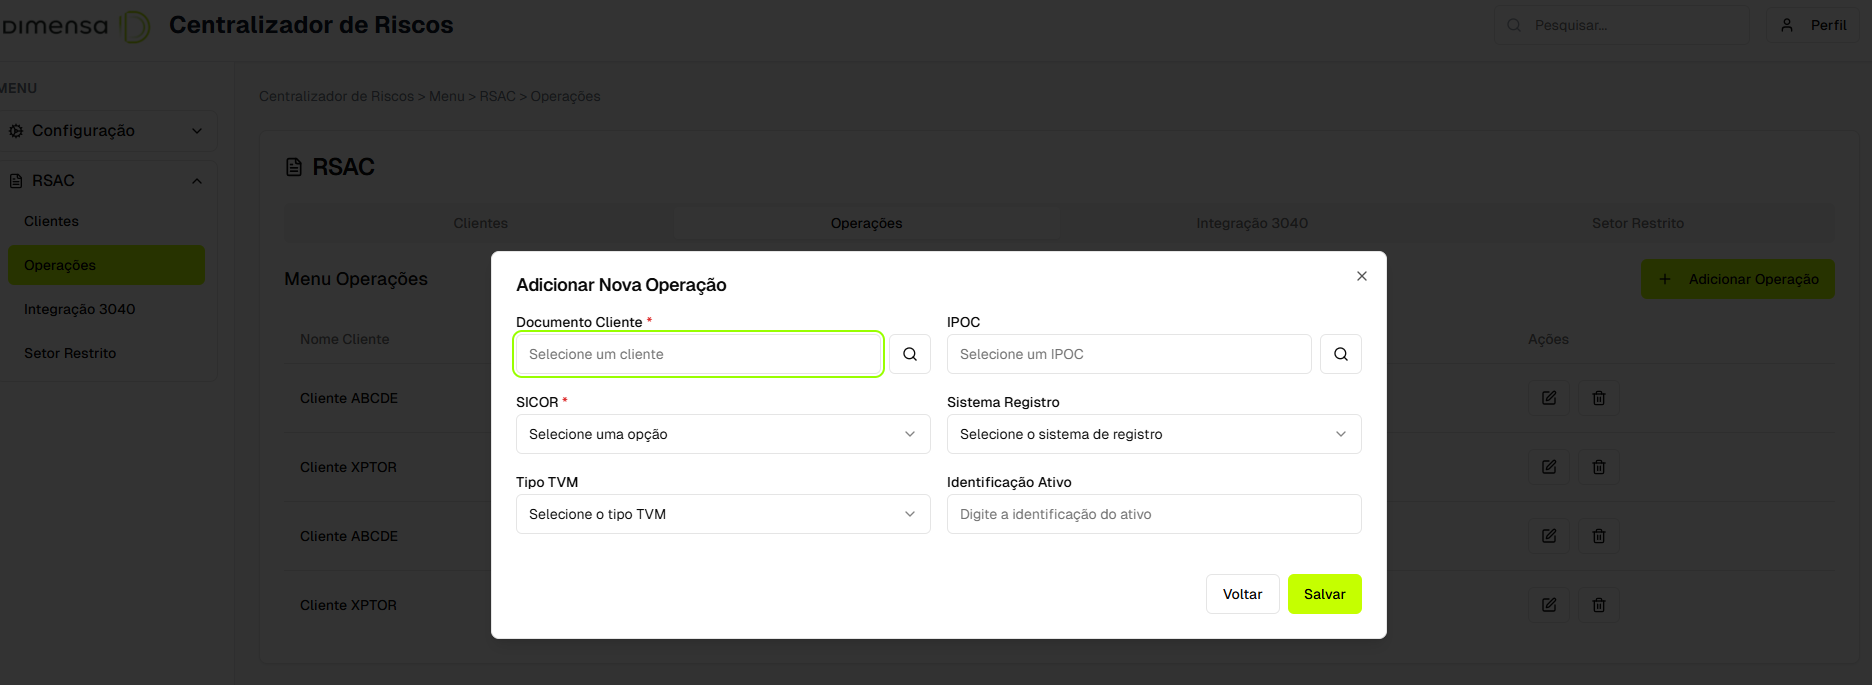This screenshot has height=685, width=1872.
Task: Open the SICOR dropdown
Action: coord(722,434)
